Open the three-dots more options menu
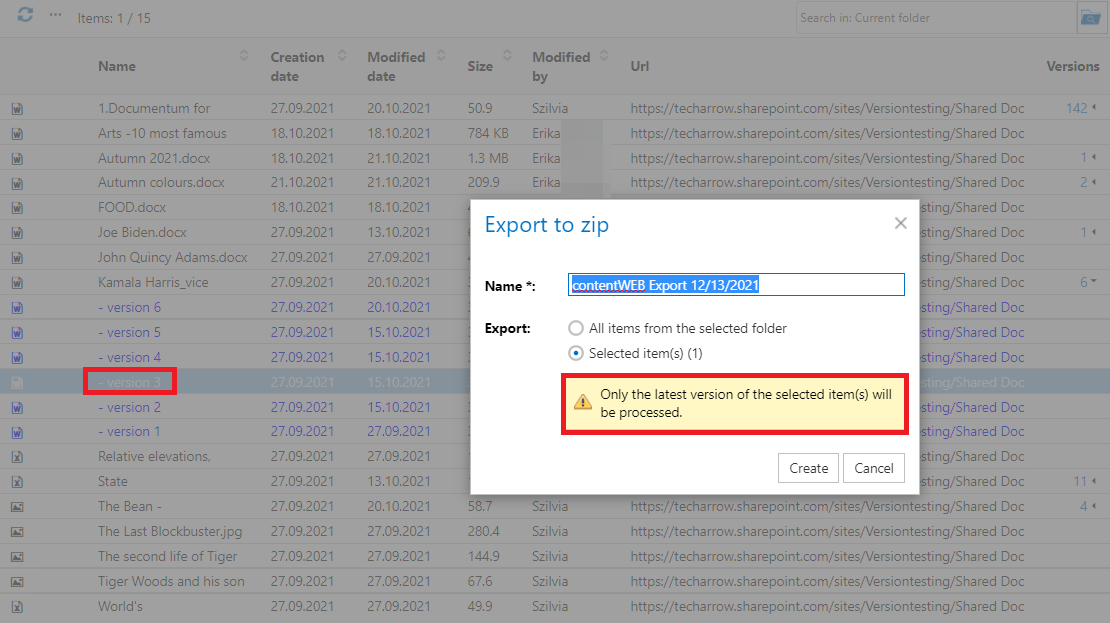 [55, 16]
